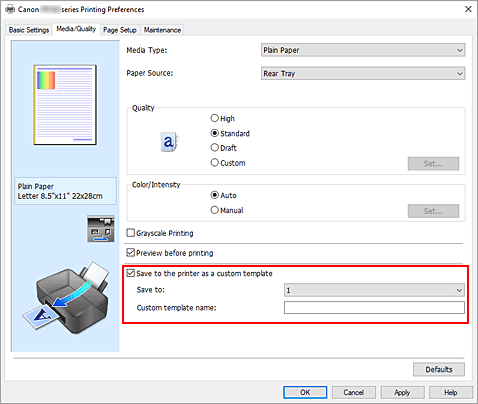Open the Paper Source dropdown

(x=363, y=73)
